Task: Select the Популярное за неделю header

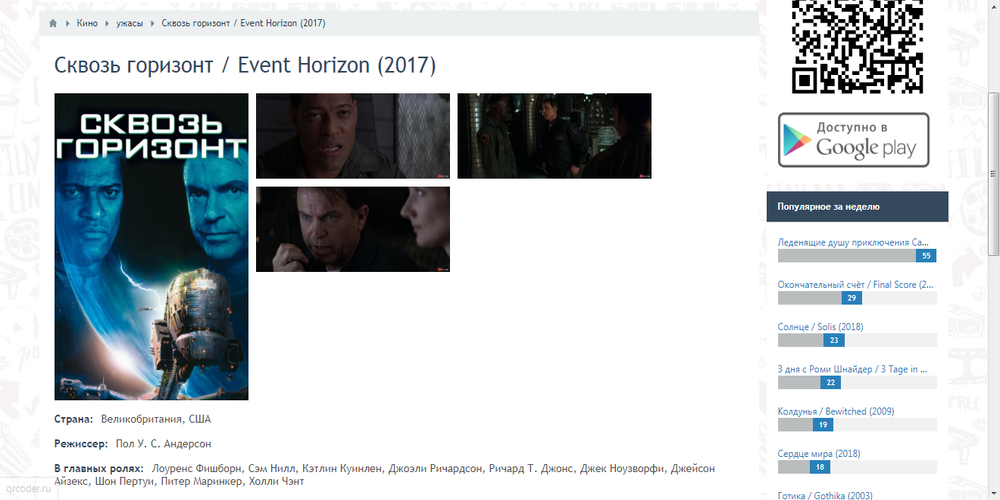Action: point(857,207)
